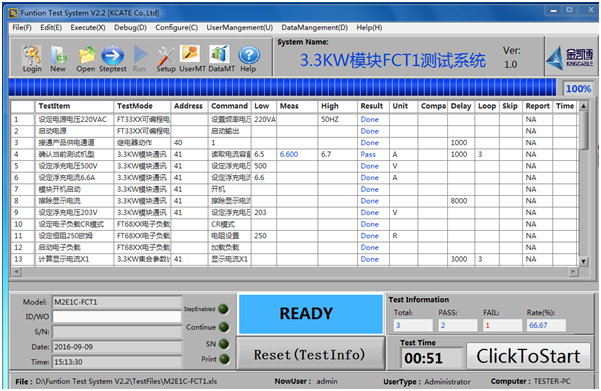The height and width of the screenshot is (391, 601).
Task: Select row number 13
Action: tap(18, 259)
